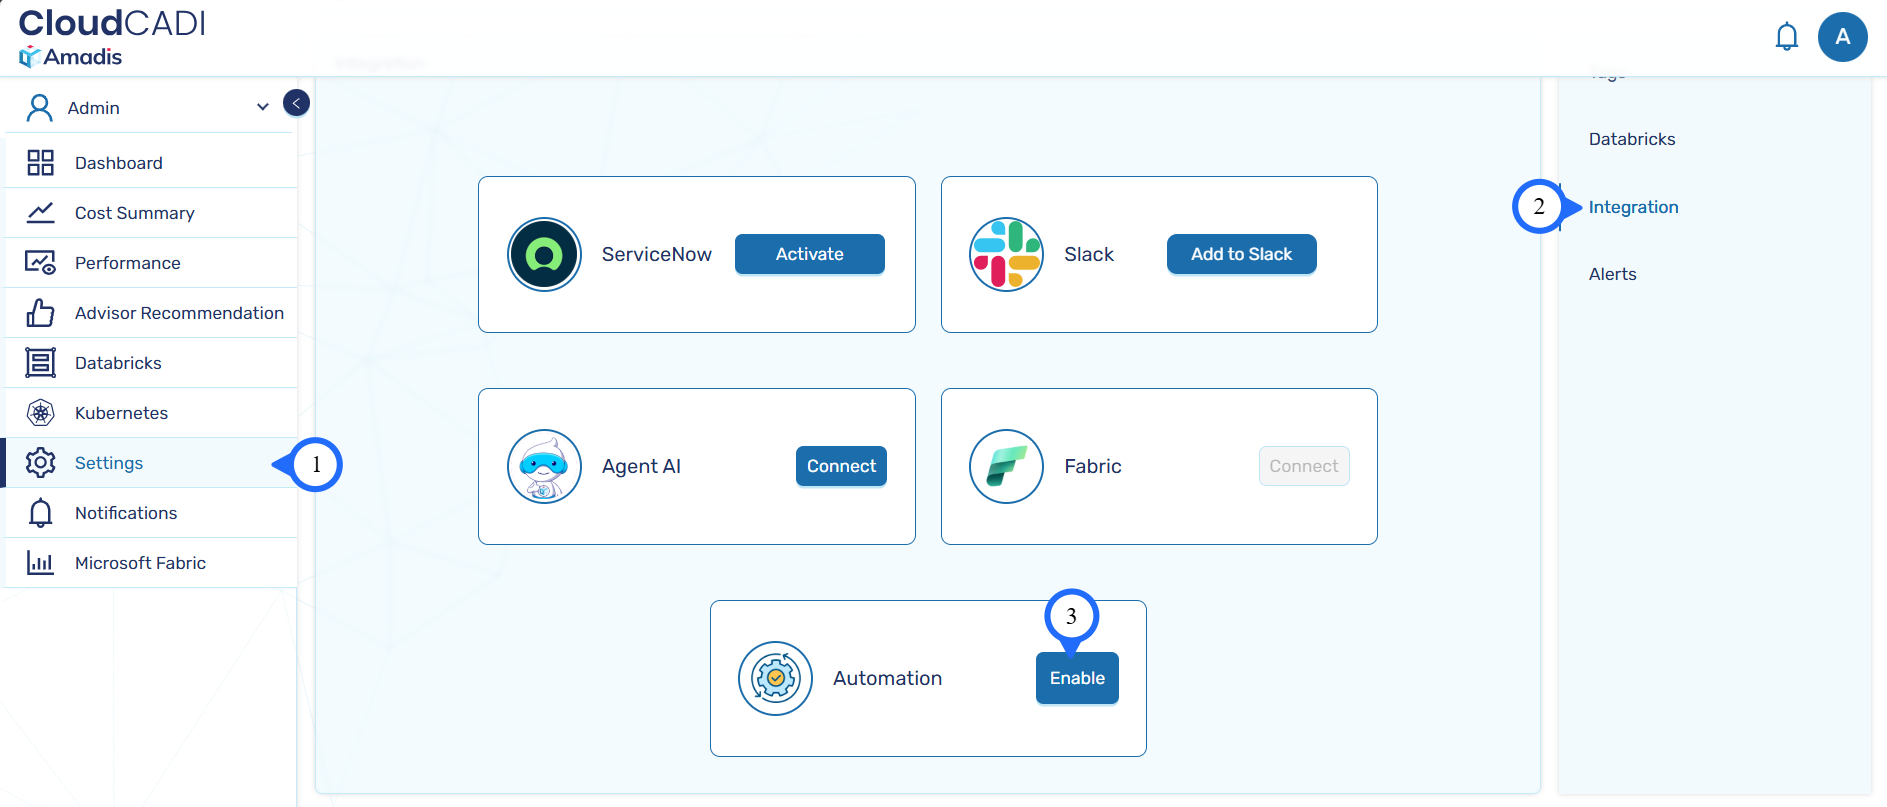
Task: Select Advisor Recommendation in sidebar
Action: 179,313
